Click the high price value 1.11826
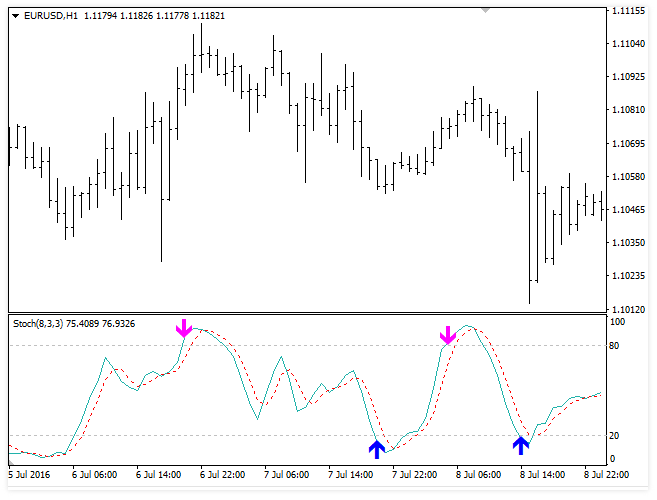This screenshot has height=500, width=657. click(x=137, y=16)
